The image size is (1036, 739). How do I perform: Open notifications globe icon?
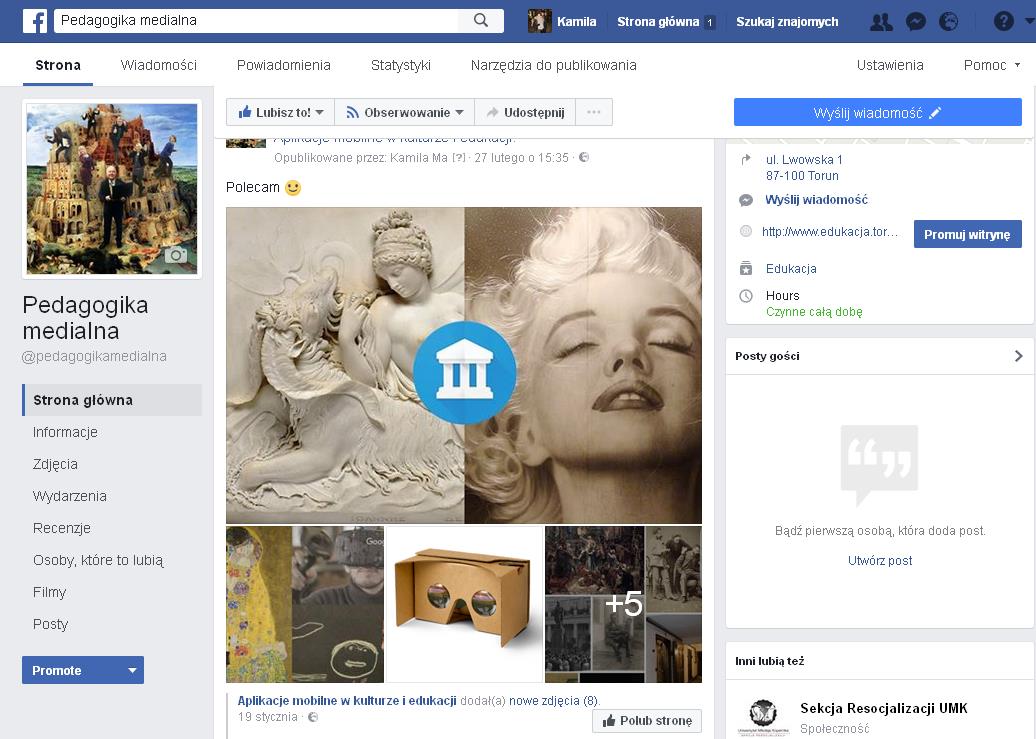(949, 21)
